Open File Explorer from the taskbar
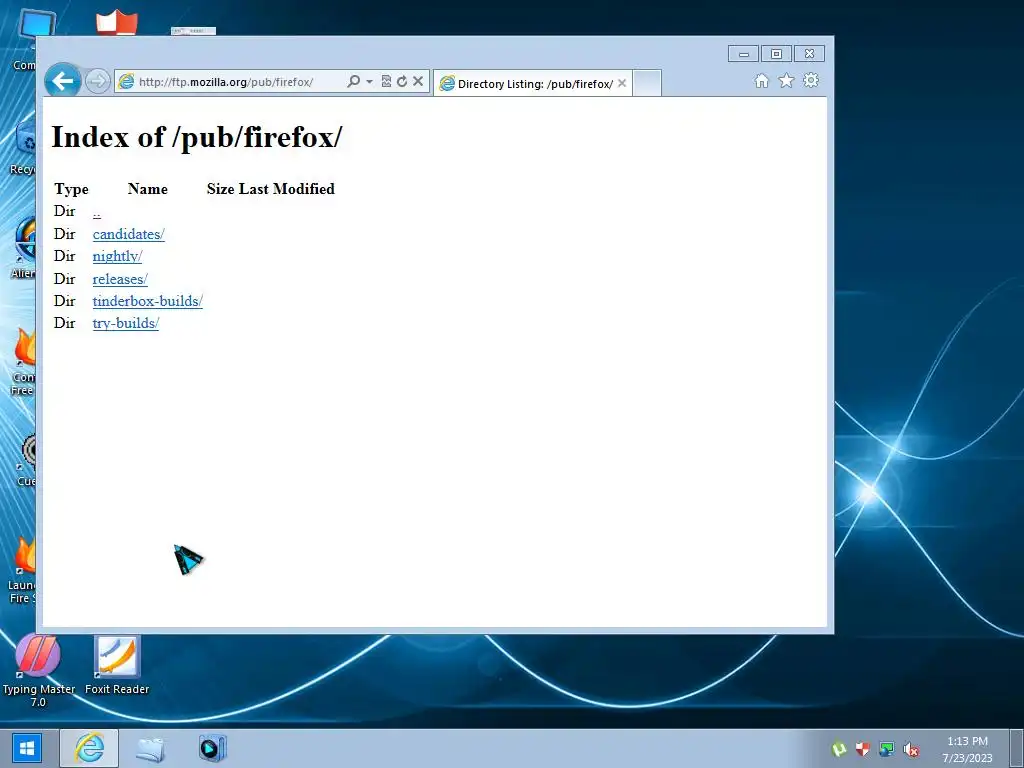Image resolution: width=1024 pixels, height=768 pixels. click(150, 748)
